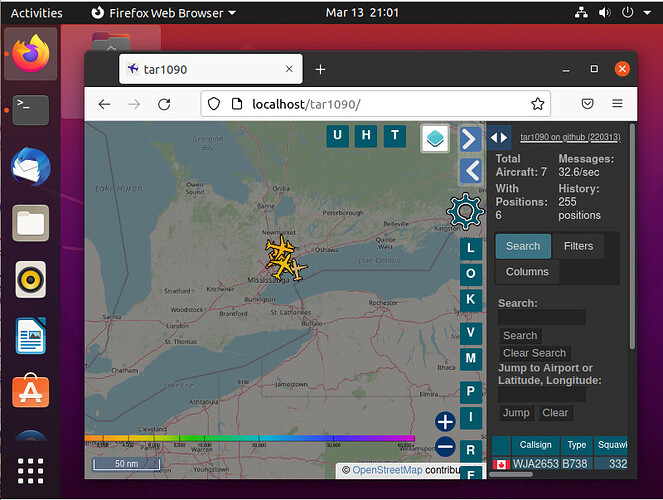Toggle the K map button

pyautogui.click(x=471, y=300)
